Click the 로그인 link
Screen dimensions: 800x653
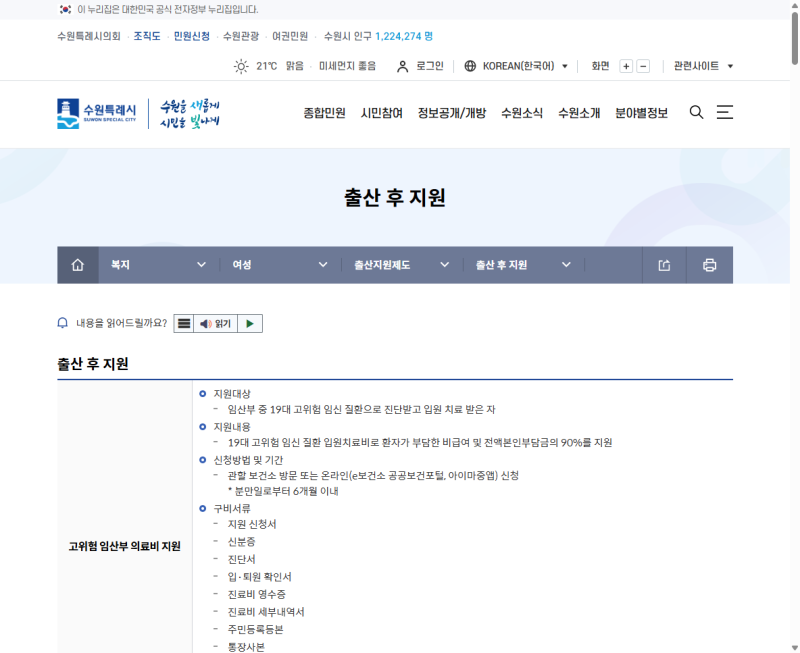[x=430, y=66]
